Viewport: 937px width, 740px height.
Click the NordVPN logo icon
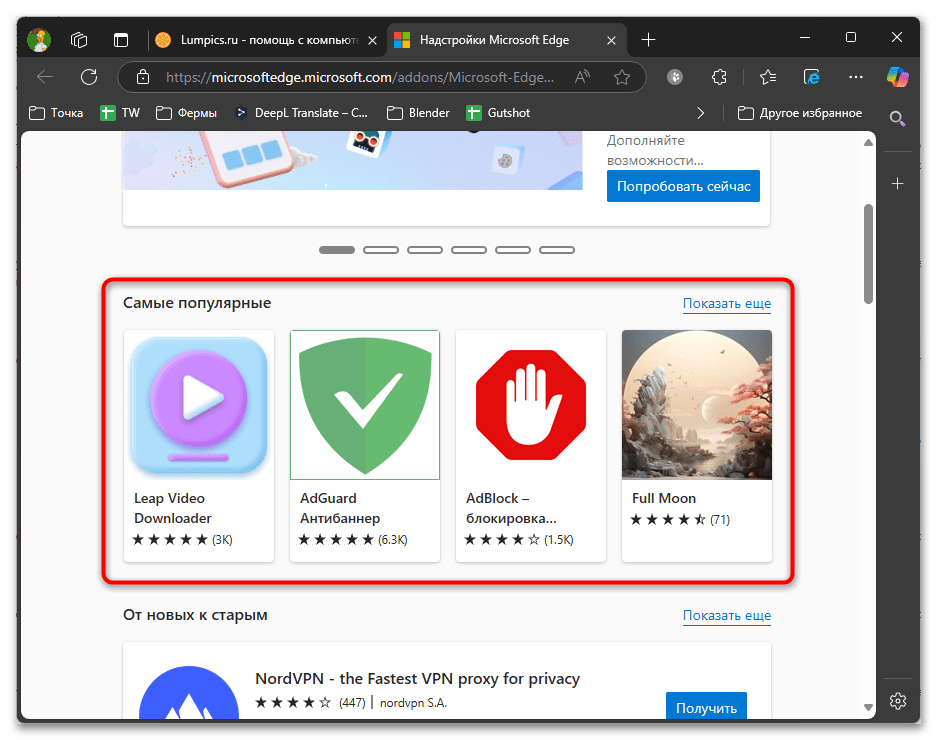(x=189, y=693)
